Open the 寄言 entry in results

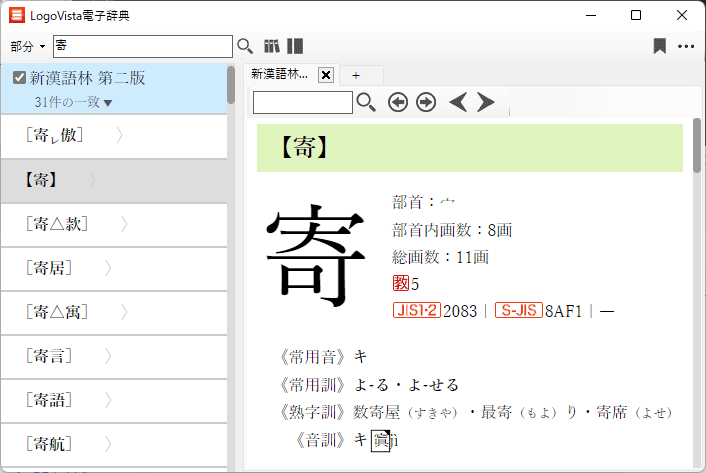pyautogui.click(x=54, y=356)
